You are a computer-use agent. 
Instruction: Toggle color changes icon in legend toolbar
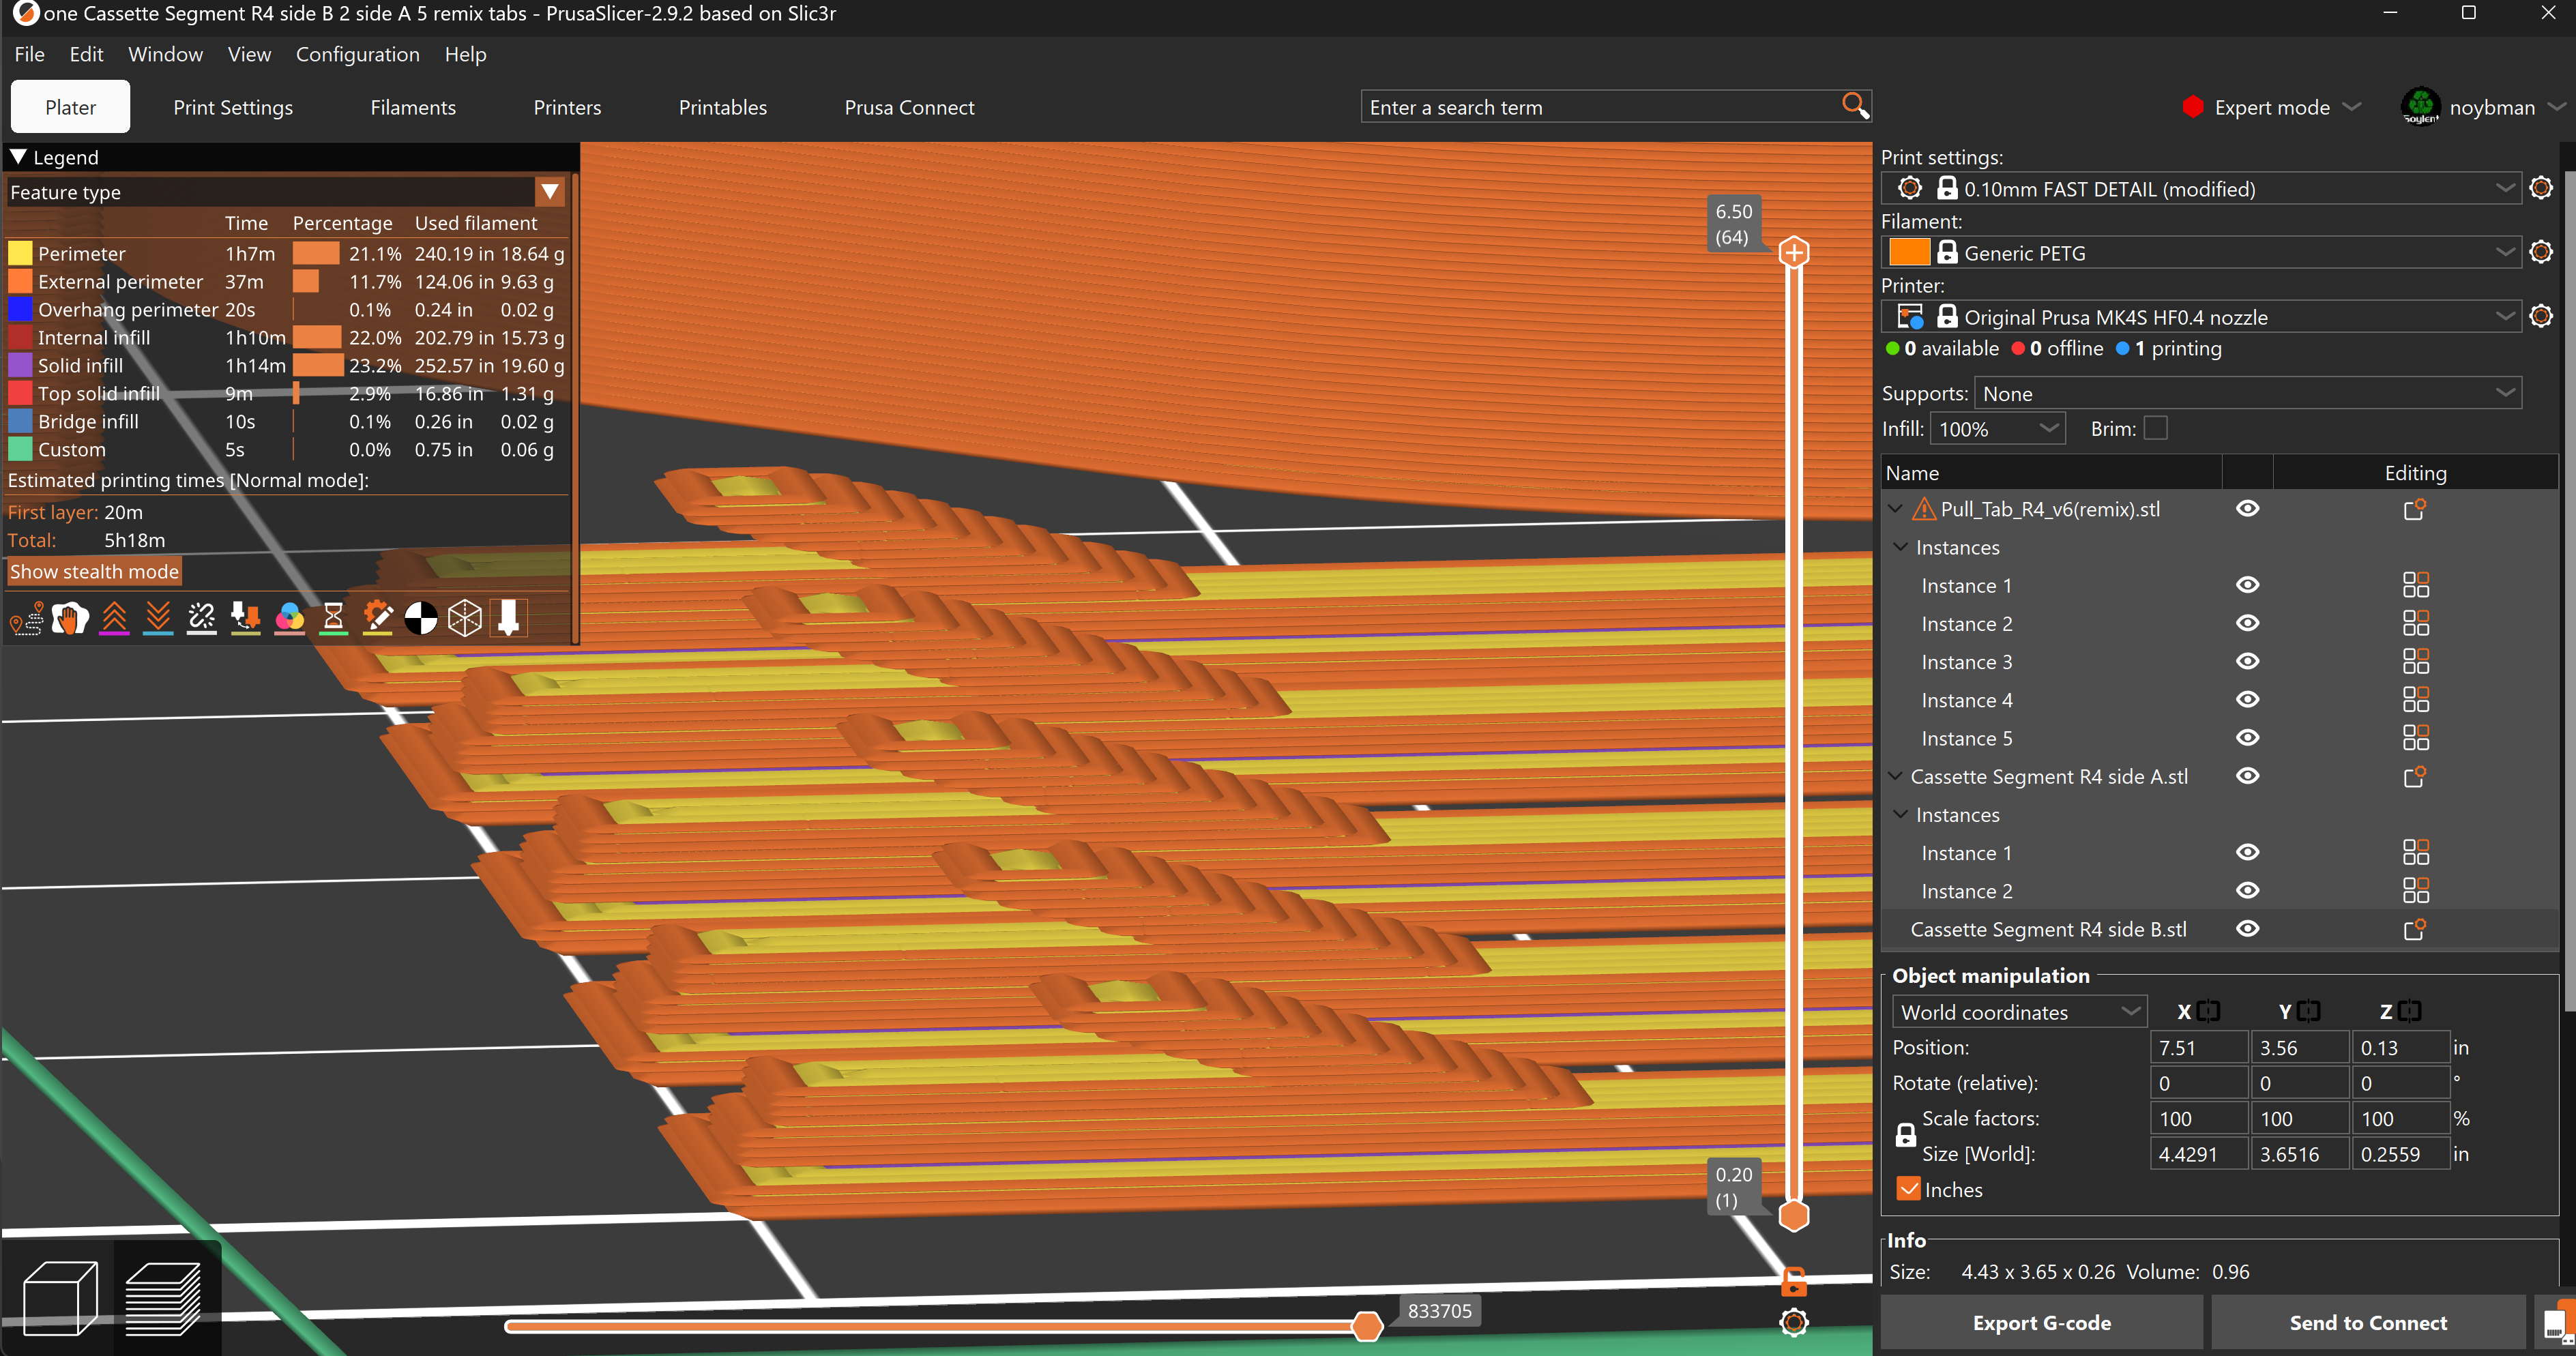[290, 619]
